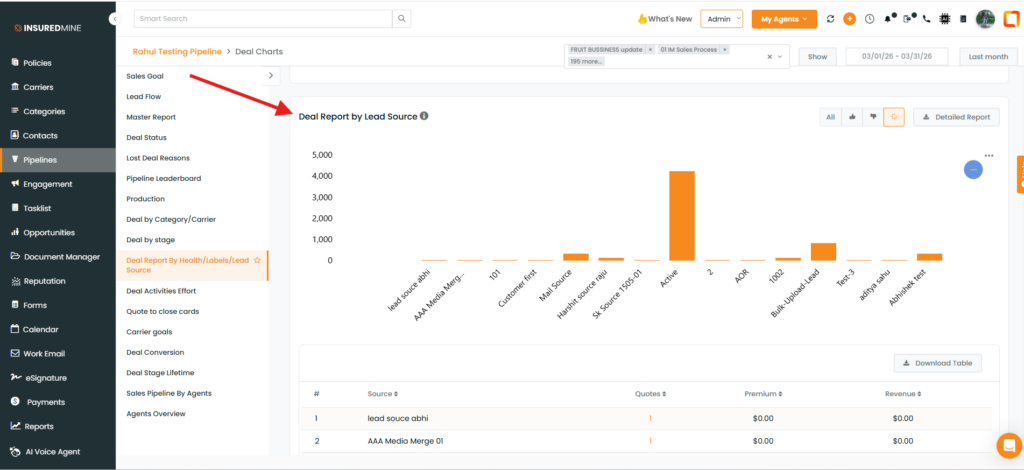
Task: Open the notifications bell icon
Action: point(888,19)
